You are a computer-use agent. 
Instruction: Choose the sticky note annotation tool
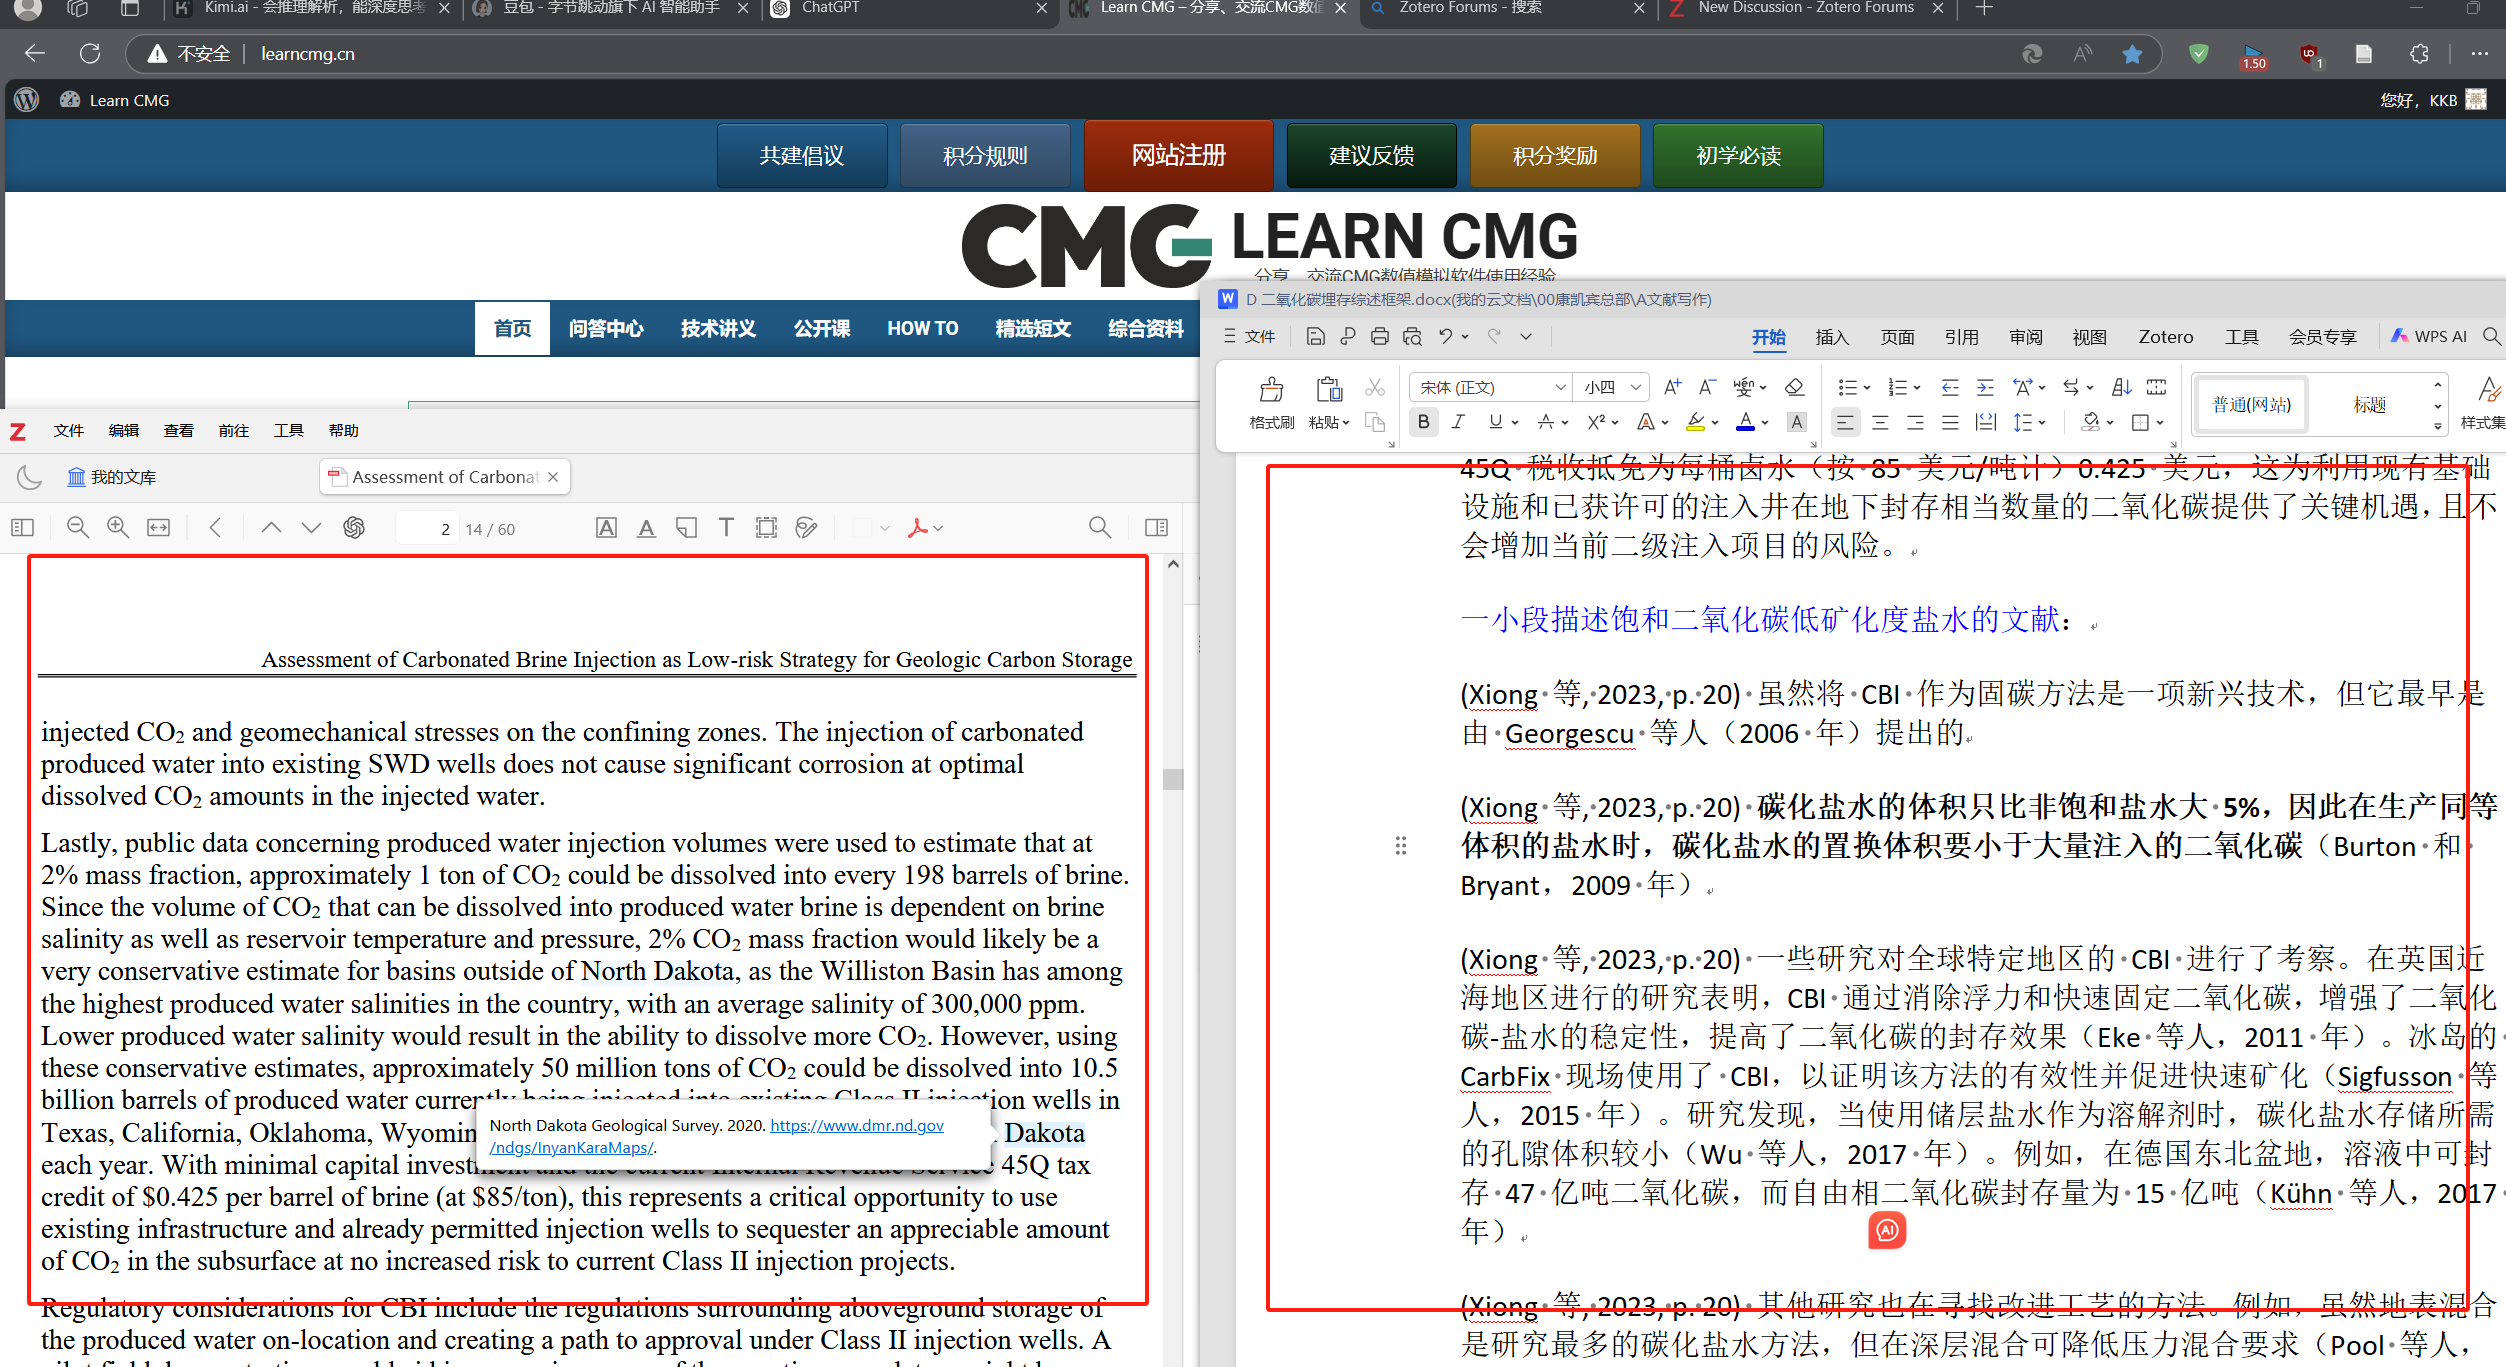click(x=686, y=528)
